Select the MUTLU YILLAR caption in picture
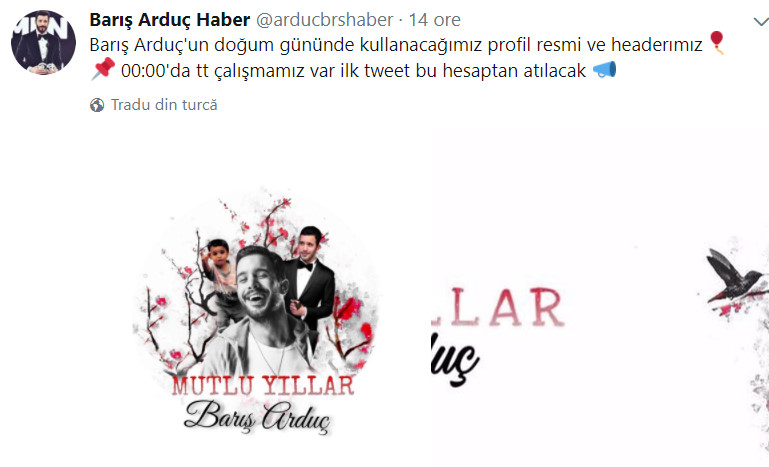 263,386
